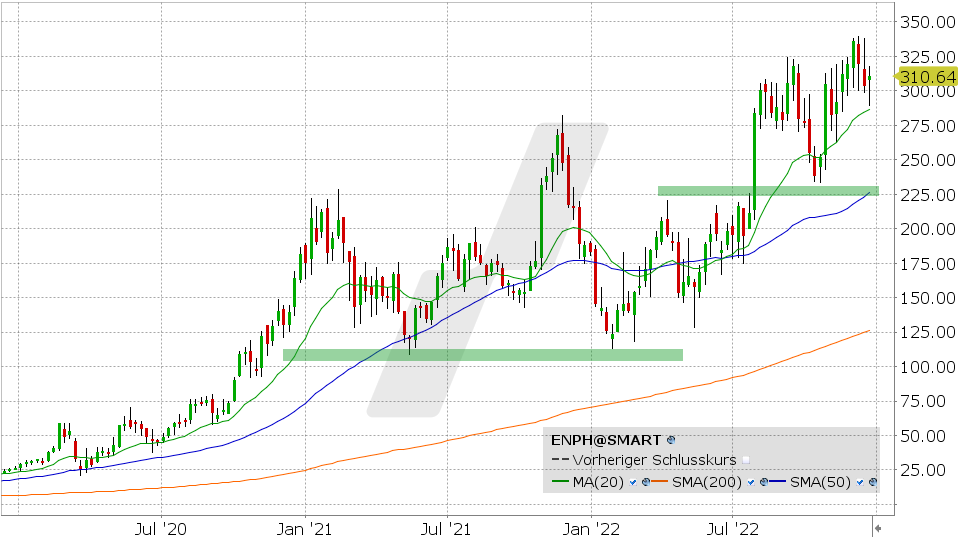
Task: Enable the Vorheriger Schlusskurs checkbox
Action: pos(745,461)
